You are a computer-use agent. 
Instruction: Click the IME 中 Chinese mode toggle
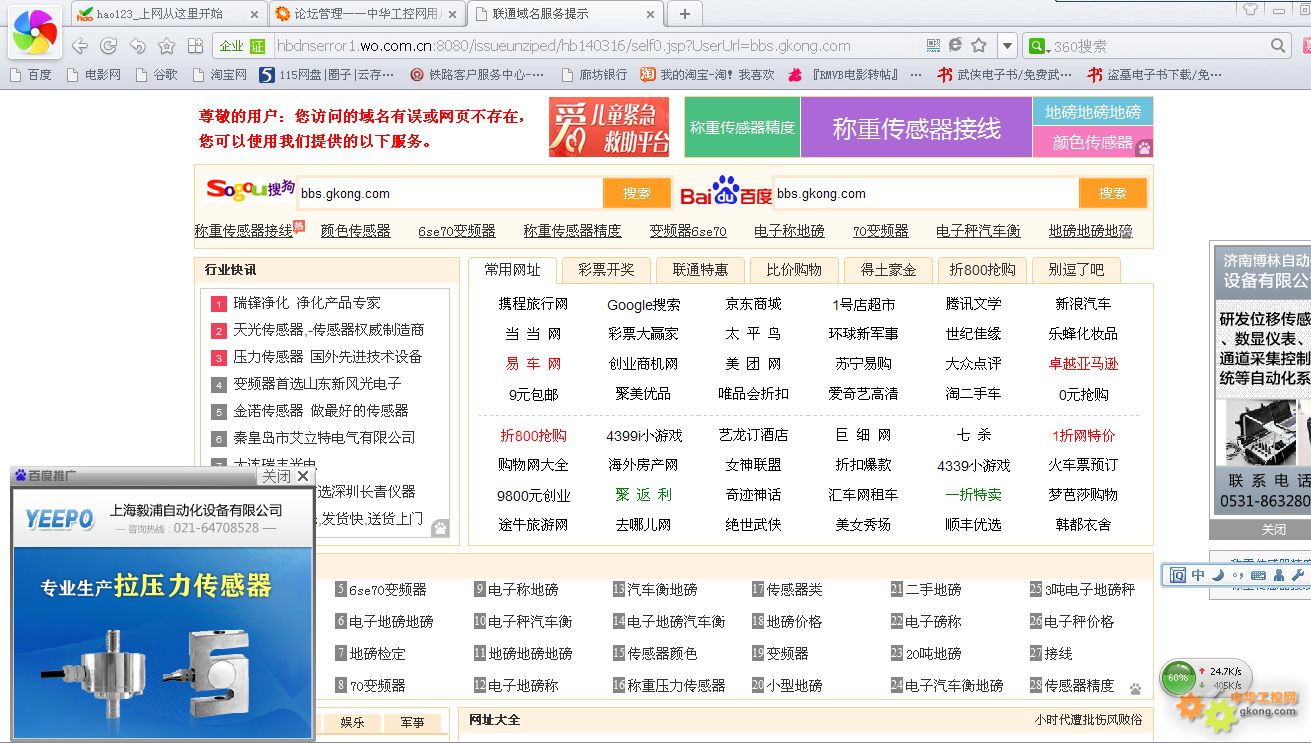pyautogui.click(x=1198, y=575)
